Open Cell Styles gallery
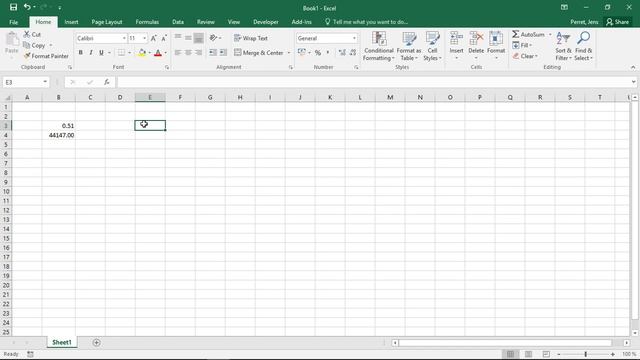 click(432, 46)
